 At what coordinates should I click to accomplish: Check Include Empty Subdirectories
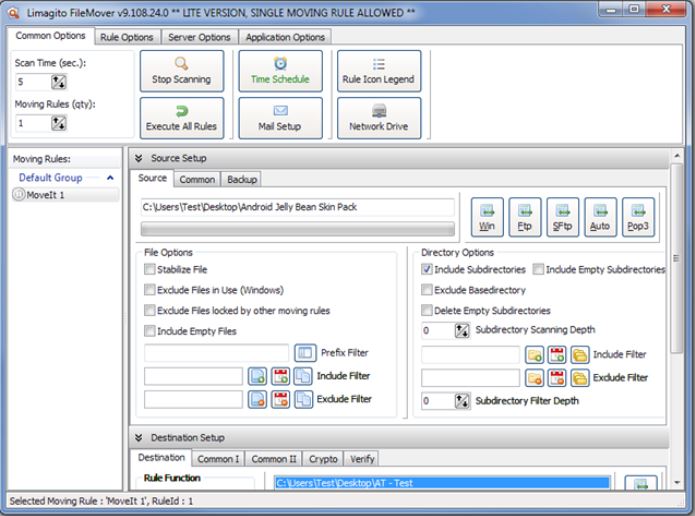(538, 269)
